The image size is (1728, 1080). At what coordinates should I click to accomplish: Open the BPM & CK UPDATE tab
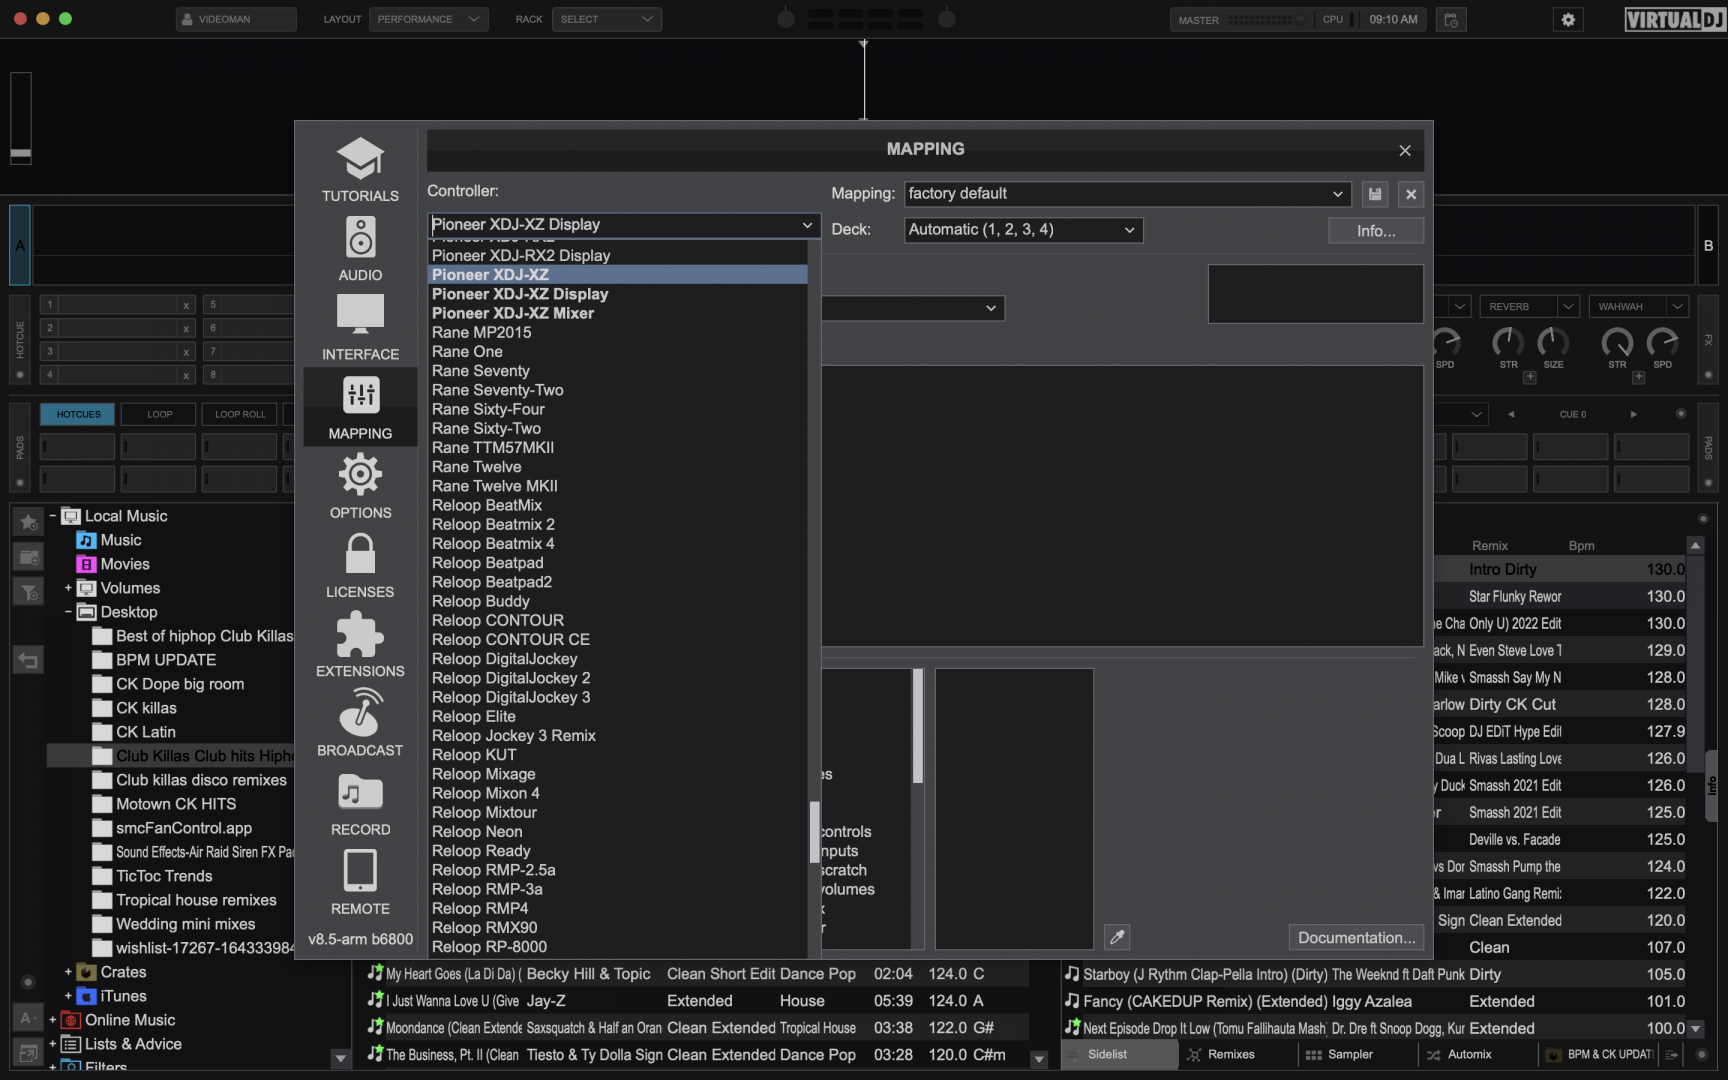[x=1599, y=1055]
